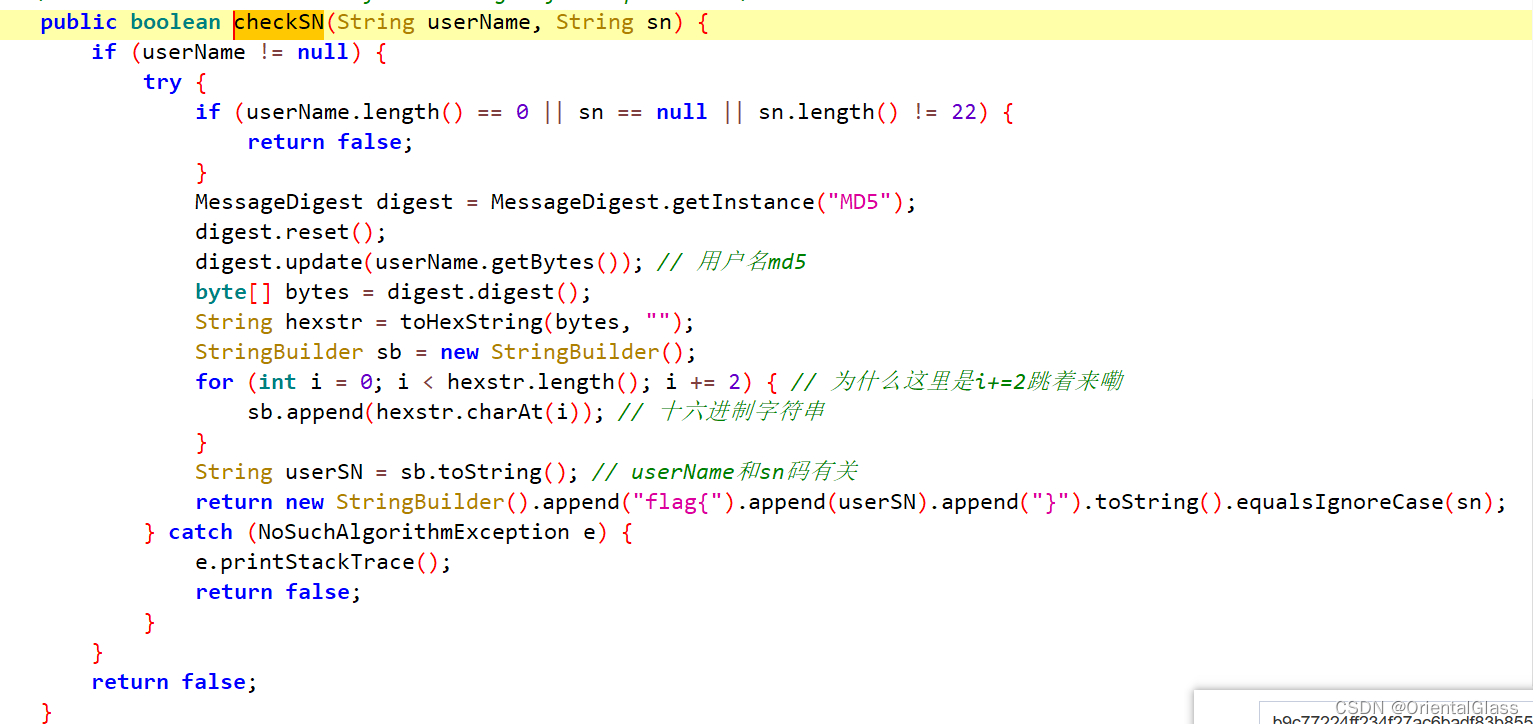
Task: Click the 'digest.reset();' line
Action: coord(291,233)
